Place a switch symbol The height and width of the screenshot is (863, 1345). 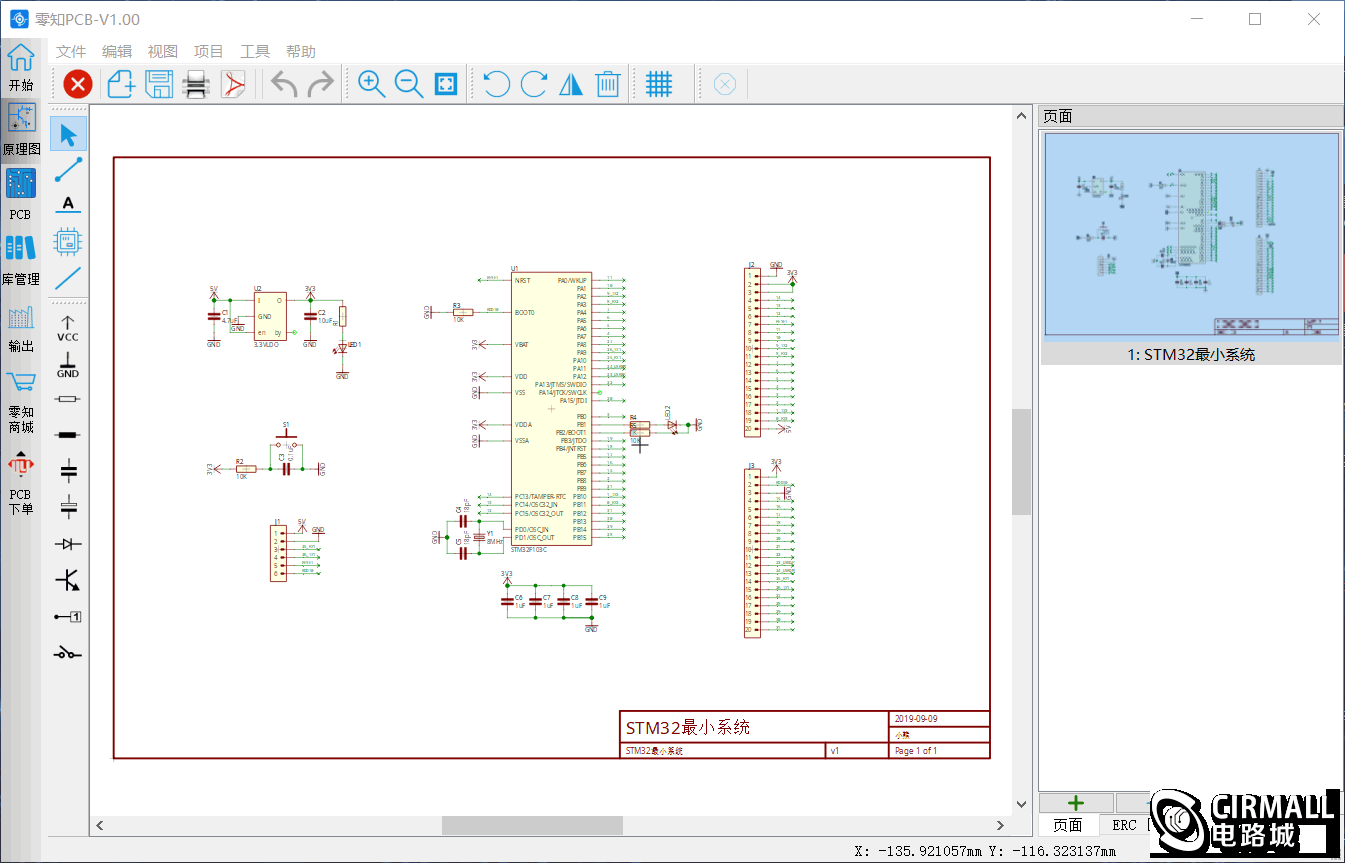(x=68, y=653)
